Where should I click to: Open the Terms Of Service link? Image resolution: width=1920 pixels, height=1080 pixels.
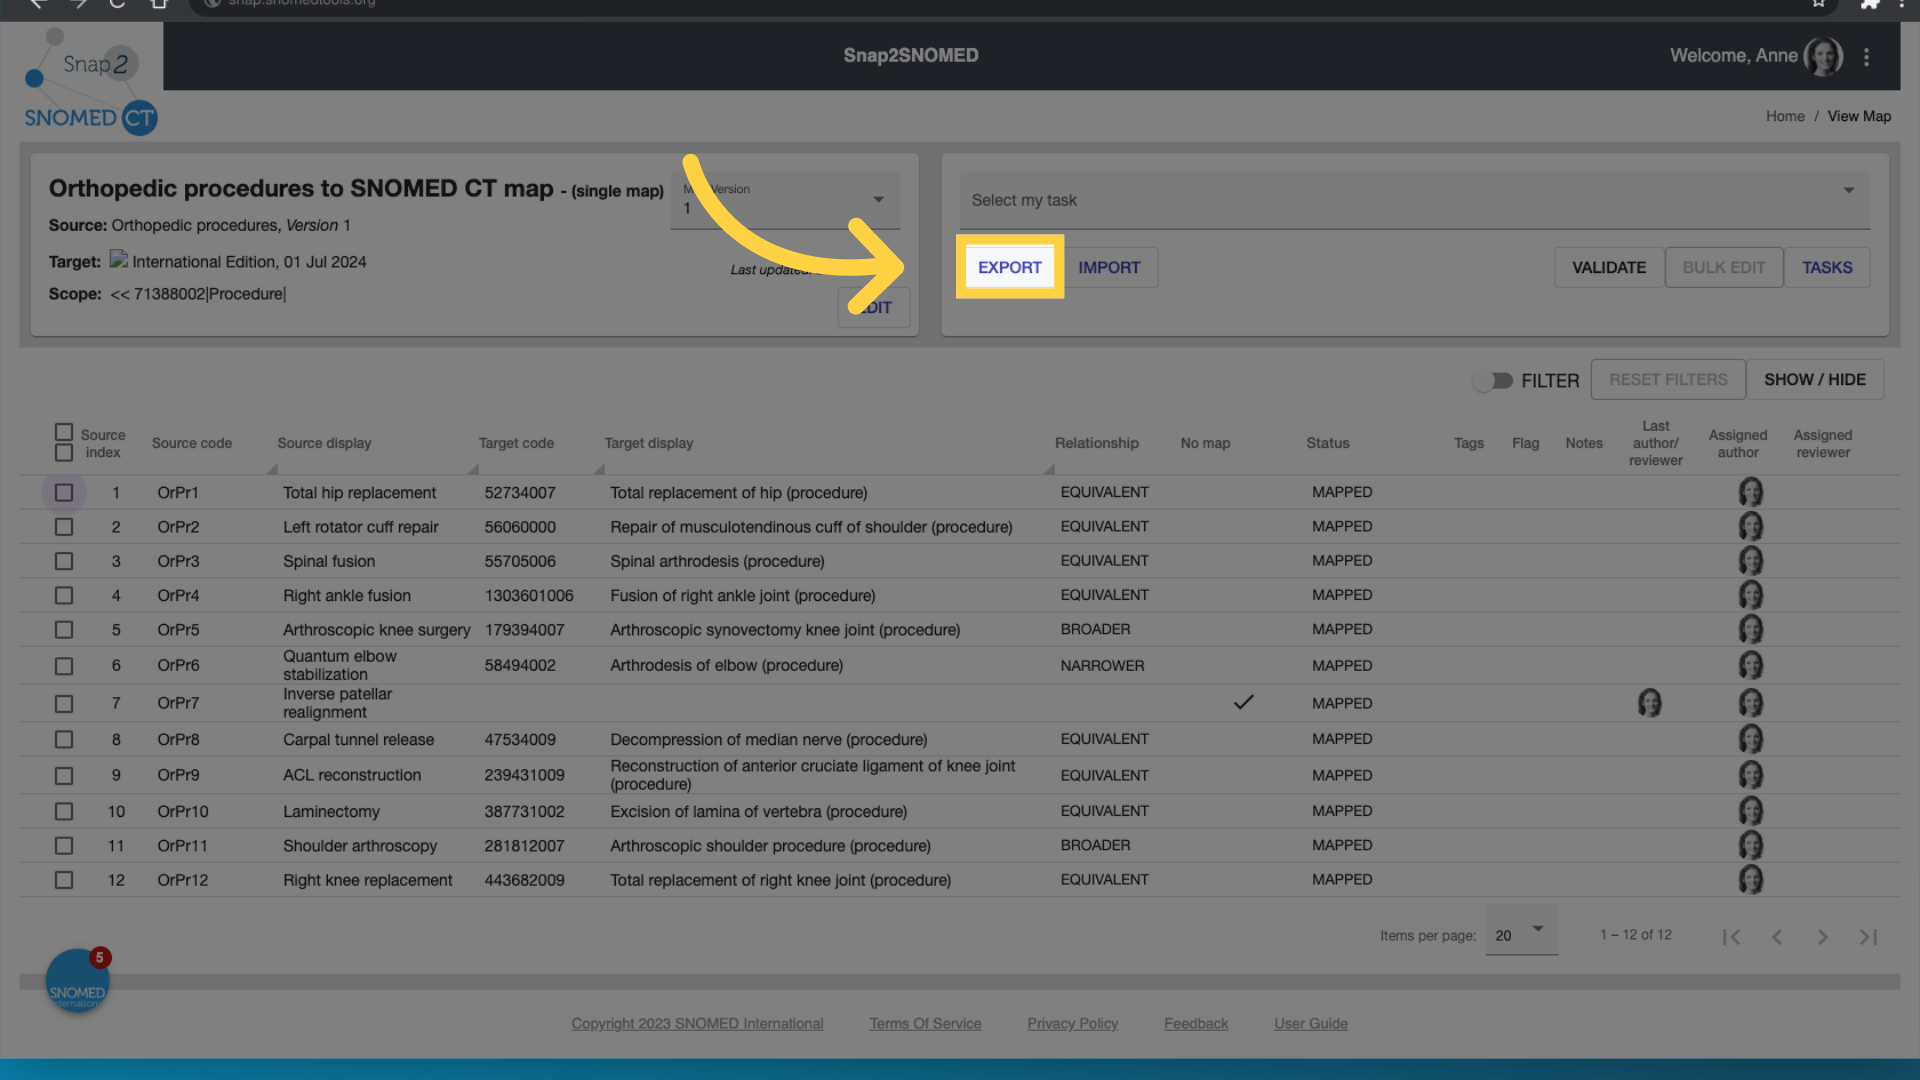(925, 1024)
